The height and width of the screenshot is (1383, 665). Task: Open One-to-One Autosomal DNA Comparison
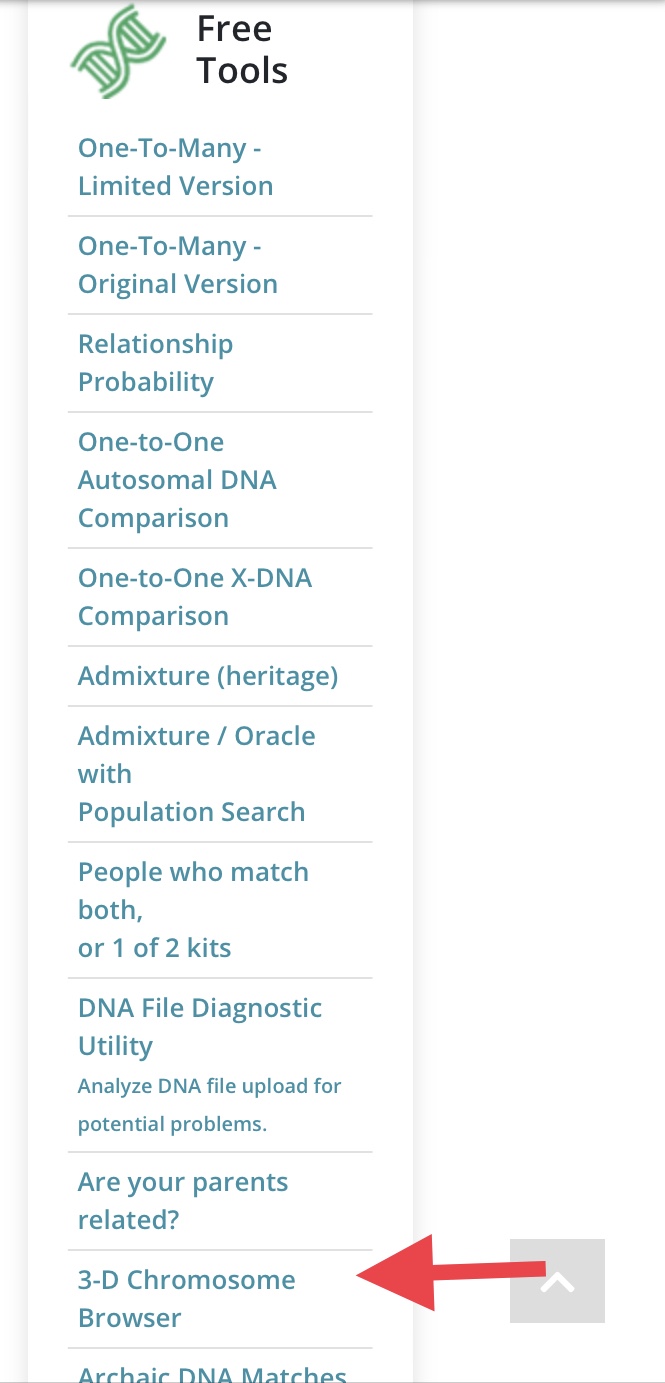(x=176, y=479)
